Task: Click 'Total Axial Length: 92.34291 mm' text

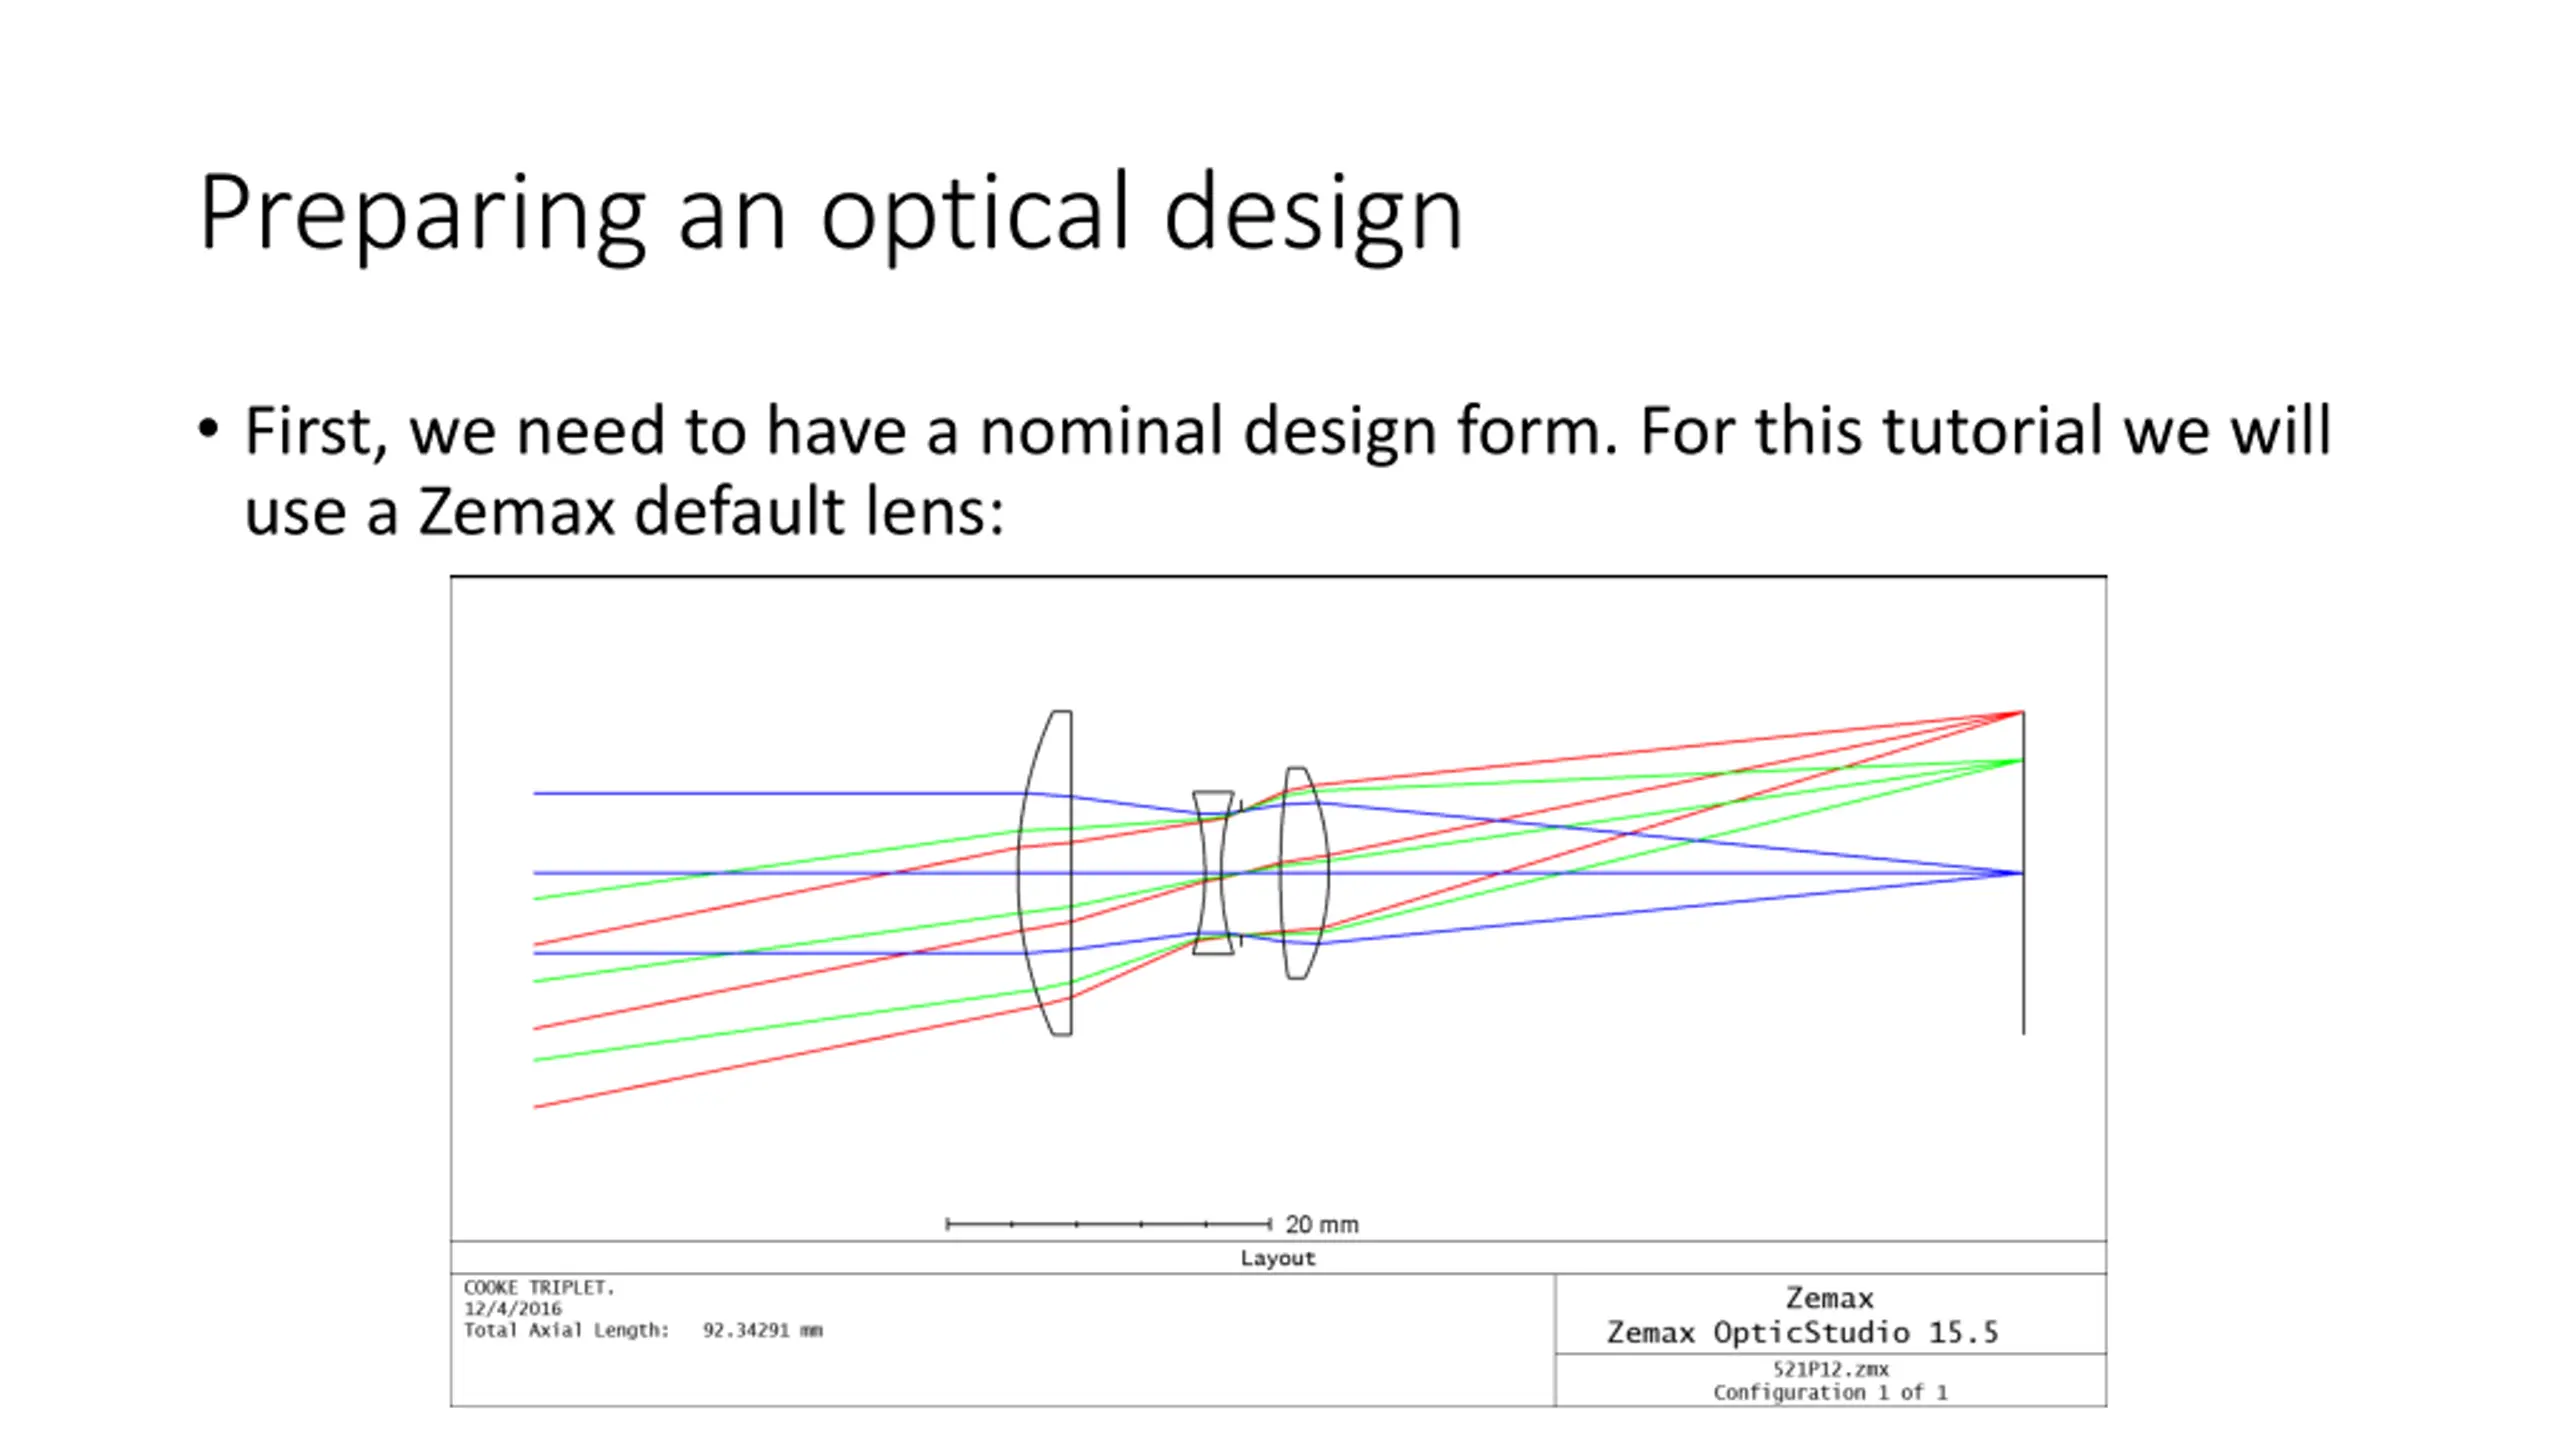Action: (643, 1330)
